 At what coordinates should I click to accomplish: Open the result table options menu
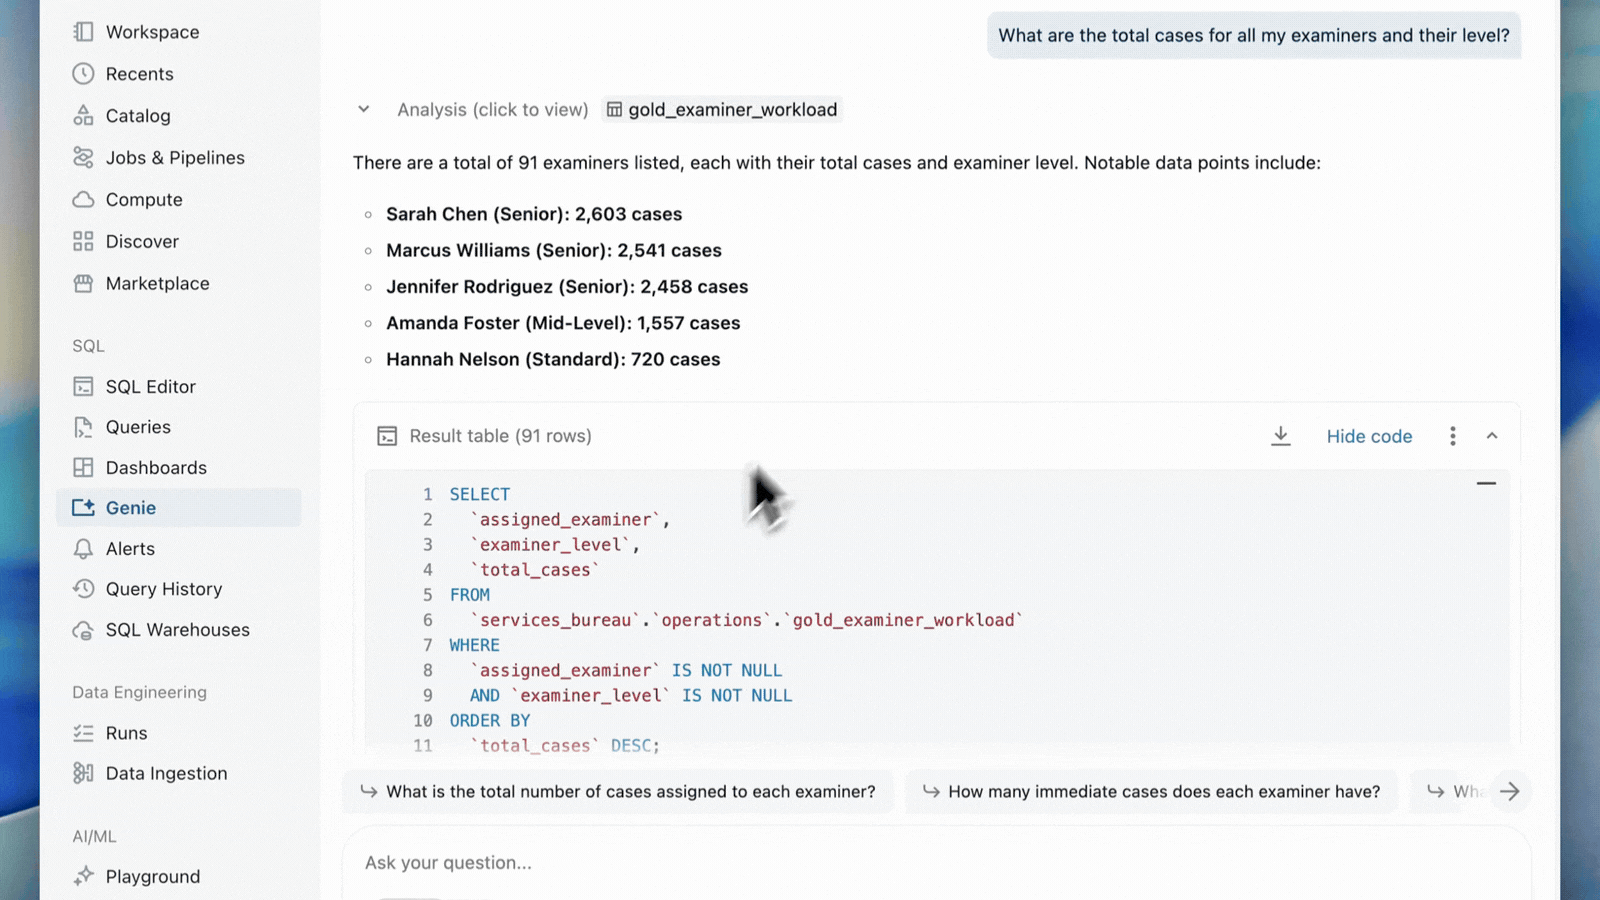click(1452, 436)
